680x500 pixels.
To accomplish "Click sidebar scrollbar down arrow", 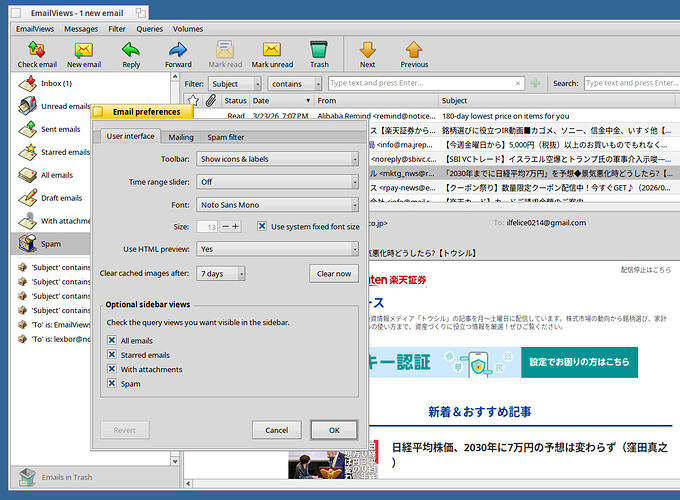I will click(175, 461).
